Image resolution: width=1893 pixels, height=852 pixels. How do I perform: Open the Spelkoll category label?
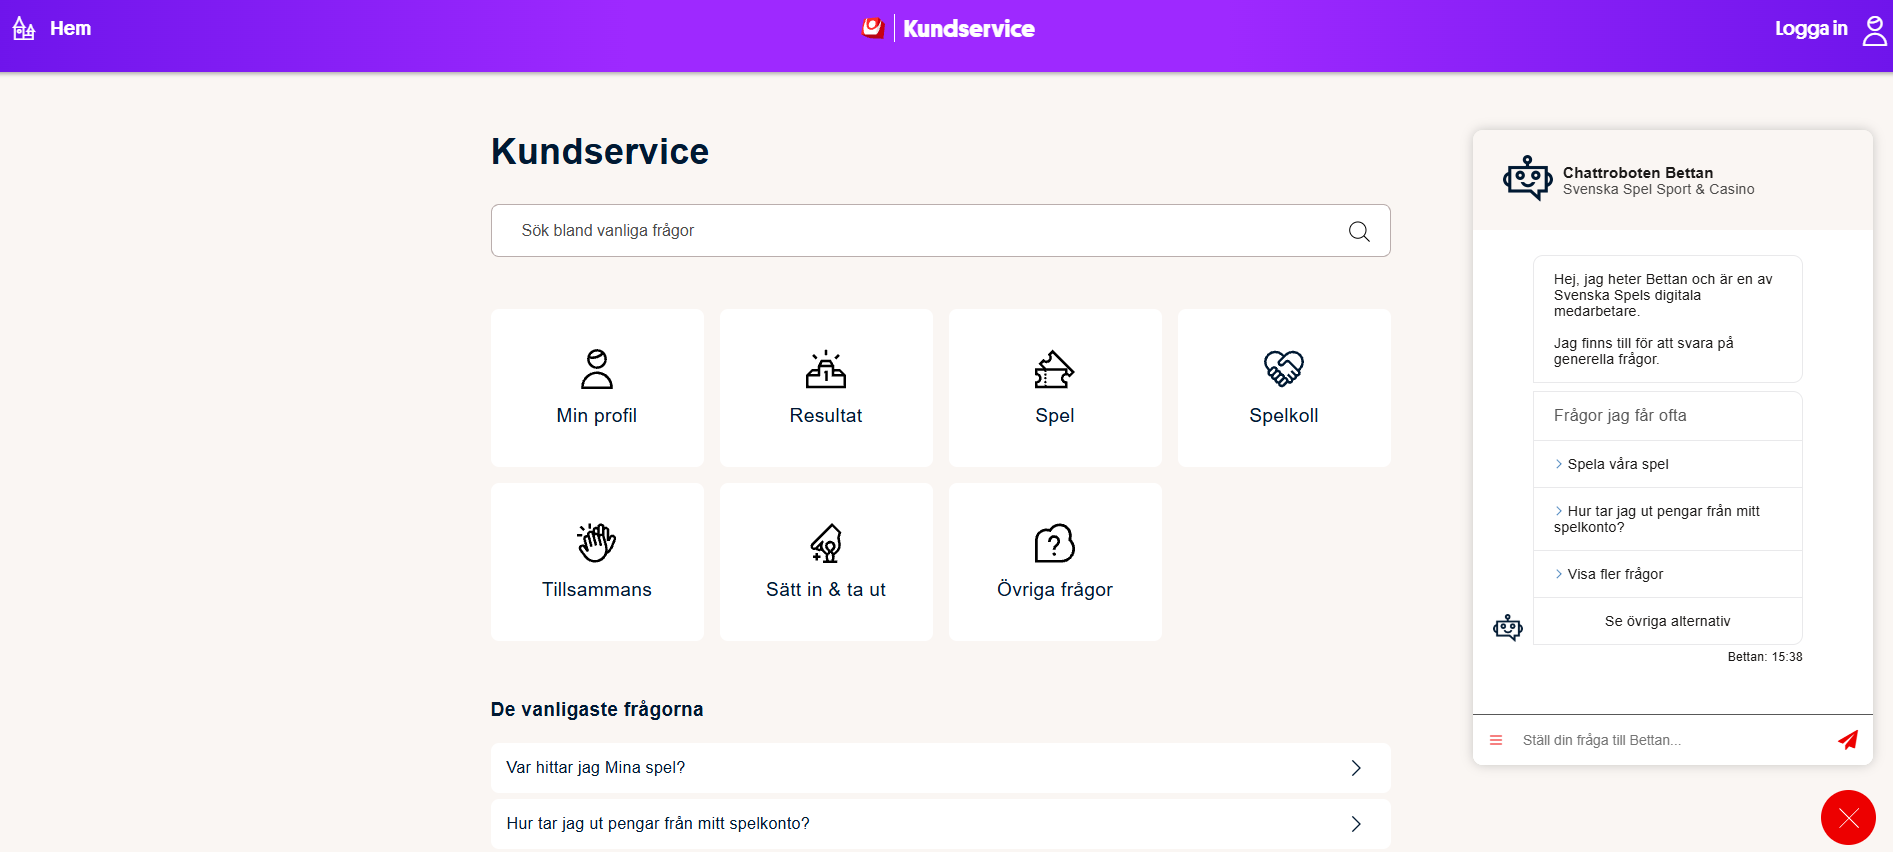1284,416
